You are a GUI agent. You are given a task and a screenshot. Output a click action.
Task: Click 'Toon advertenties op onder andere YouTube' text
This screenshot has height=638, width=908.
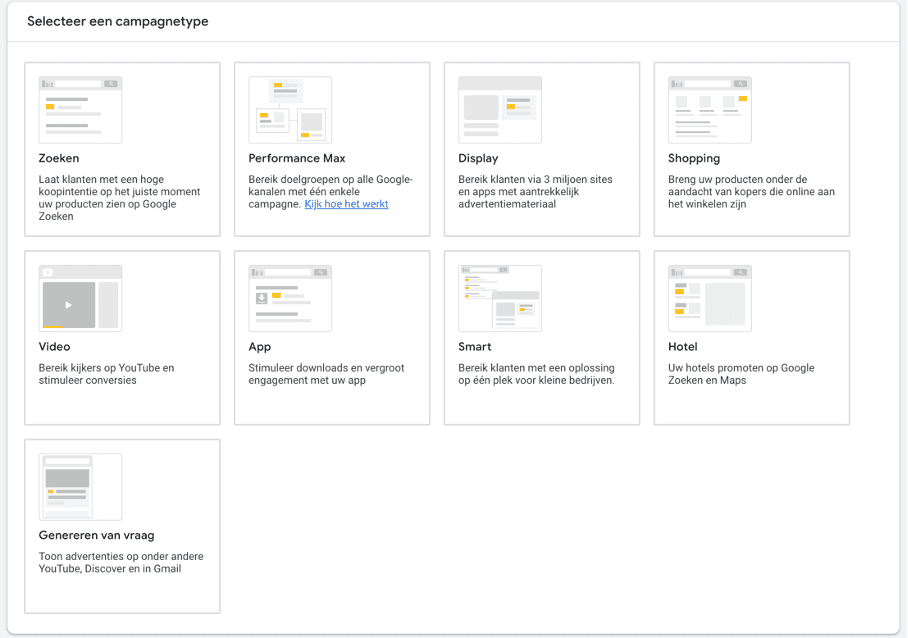(121, 562)
